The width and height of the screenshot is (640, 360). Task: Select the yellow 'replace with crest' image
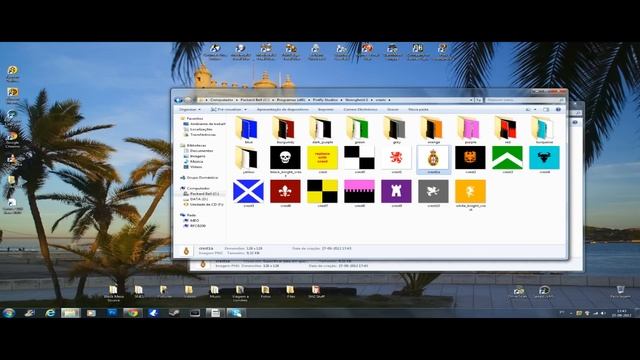click(322, 158)
